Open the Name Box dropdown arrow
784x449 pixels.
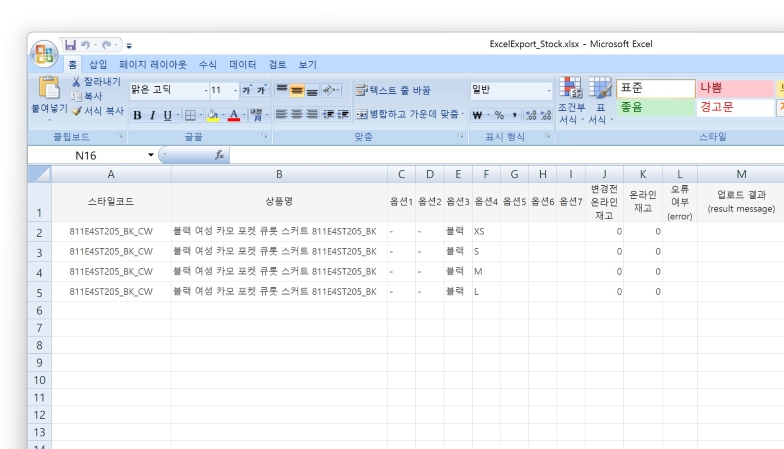pos(151,156)
